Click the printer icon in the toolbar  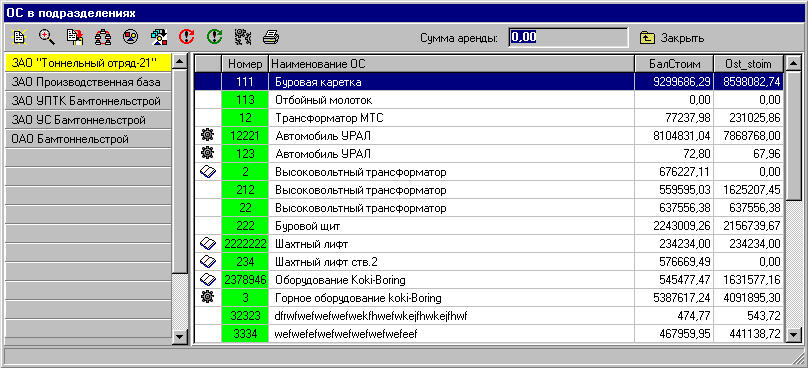tap(271, 37)
